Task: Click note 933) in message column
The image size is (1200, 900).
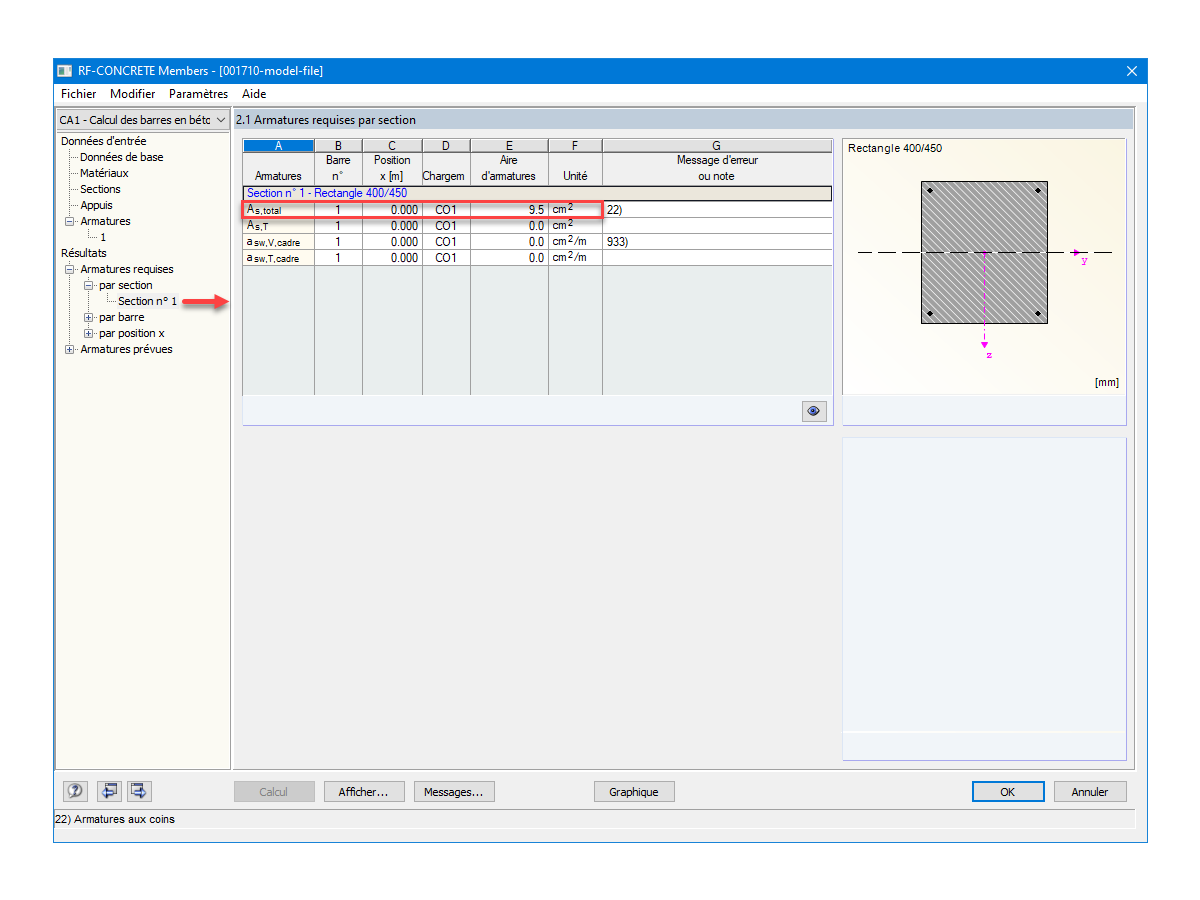Action: point(717,242)
